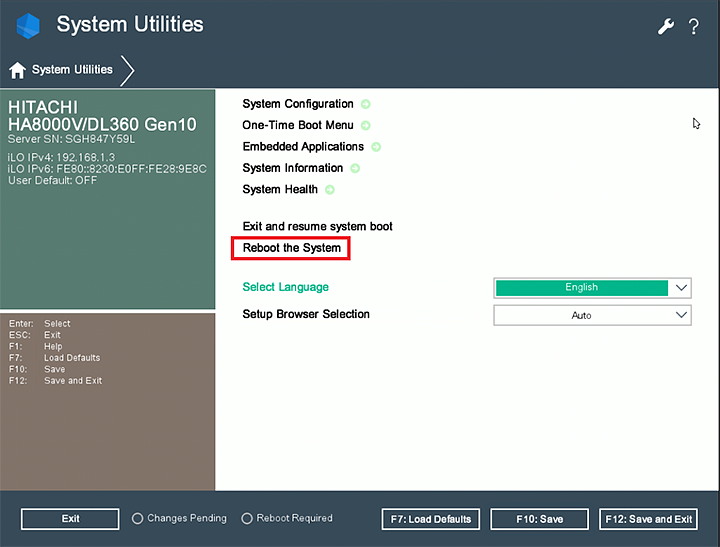Click the iLO IPv4: 192.168.1.3 text
Viewport: 720px width, 547px height.
[61, 158]
